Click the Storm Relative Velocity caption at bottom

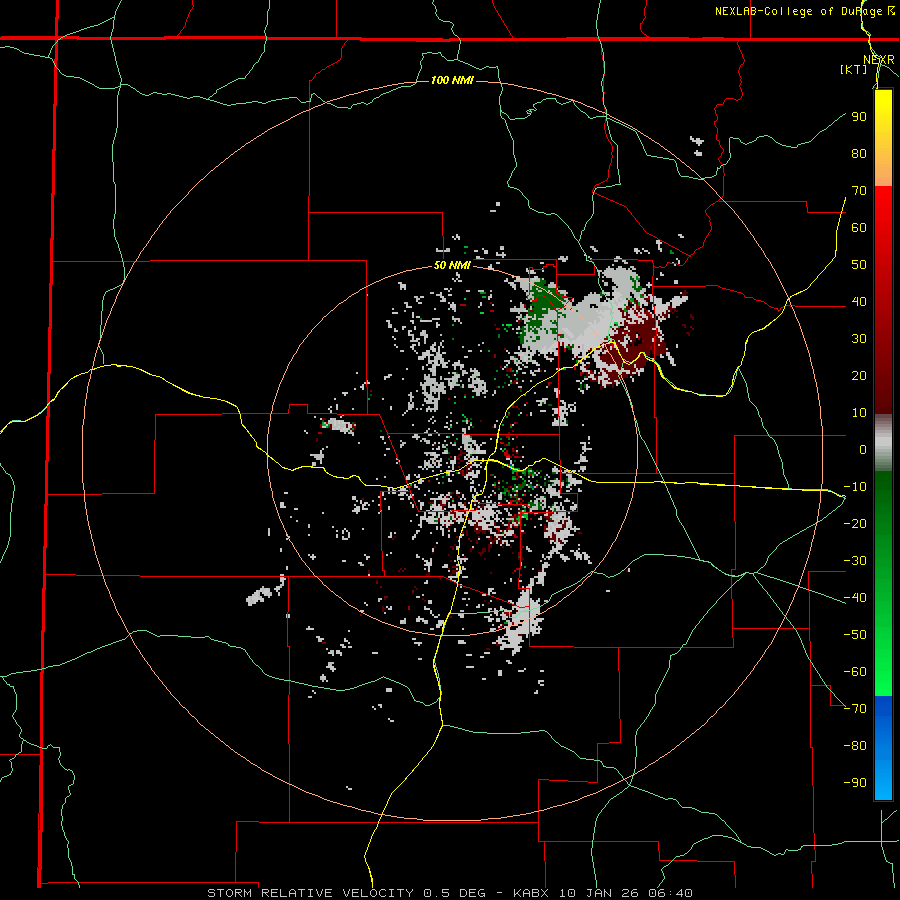pos(450,893)
